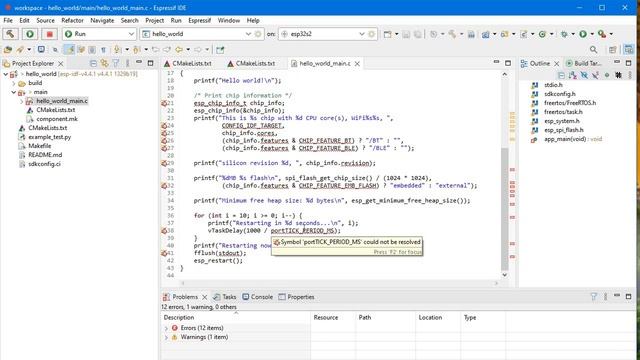Image resolution: width=640 pixels, height=360 pixels.
Task: Click editor scroll down arrow
Action: point(504,275)
